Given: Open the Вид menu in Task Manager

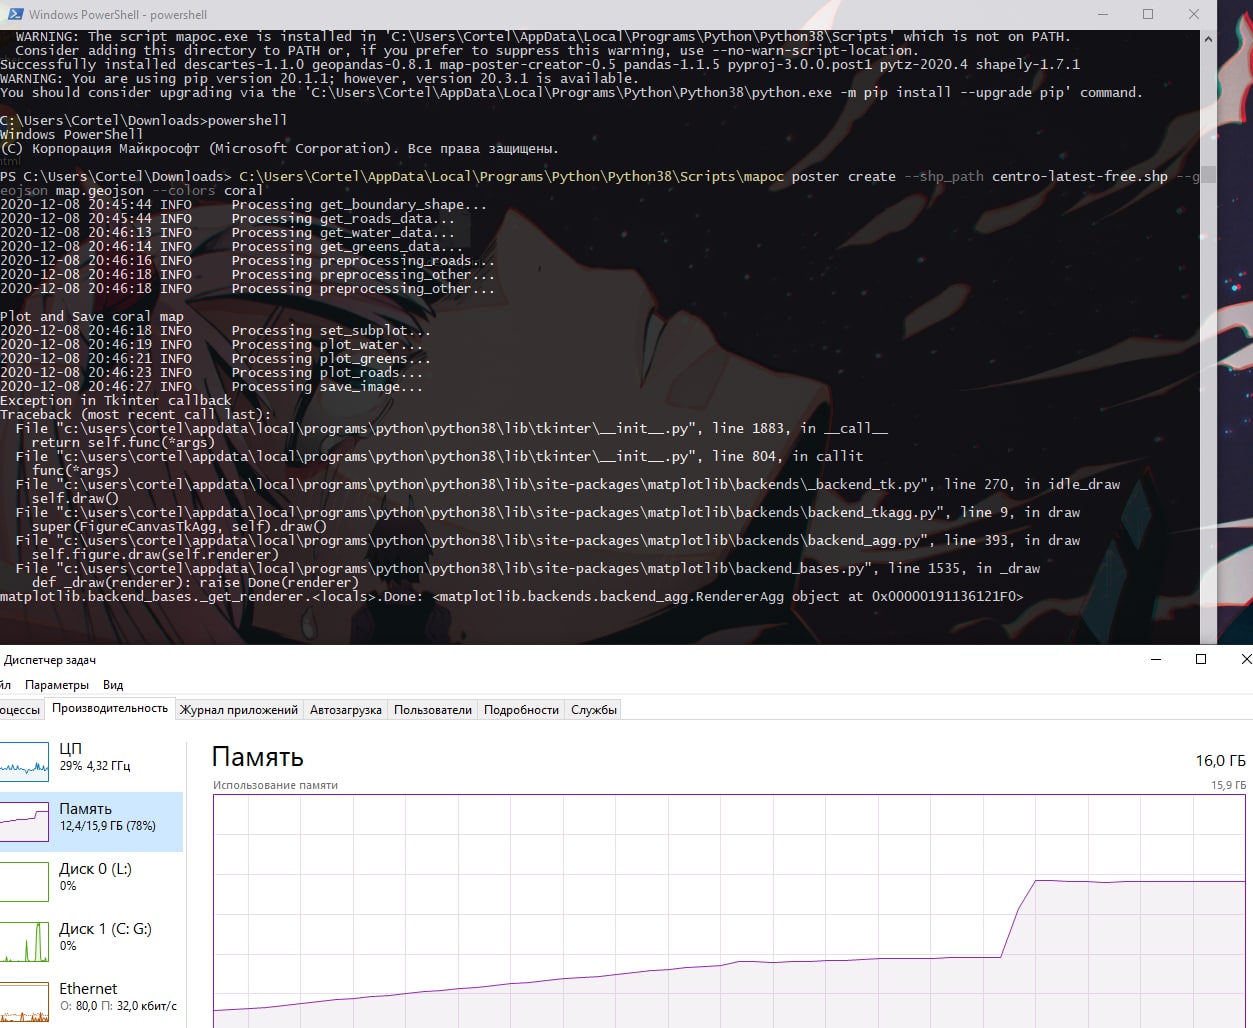Looking at the screenshot, I should click(113, 685).
